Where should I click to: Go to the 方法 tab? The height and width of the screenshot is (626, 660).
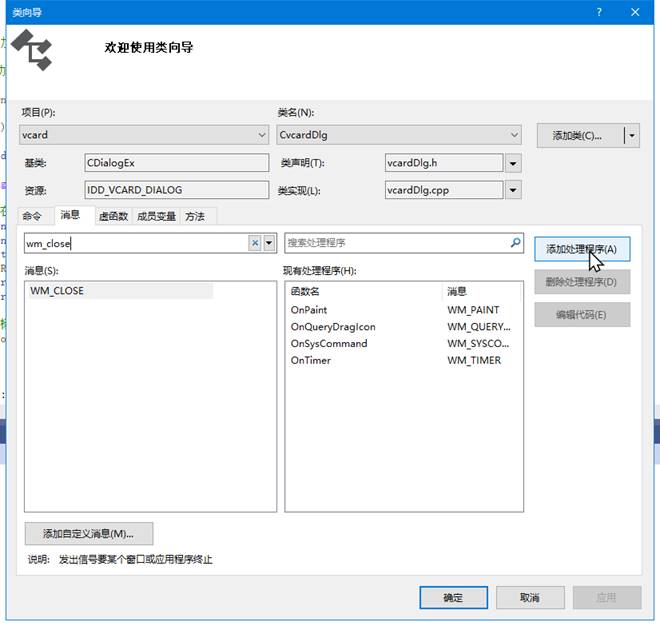pos(195,216)
